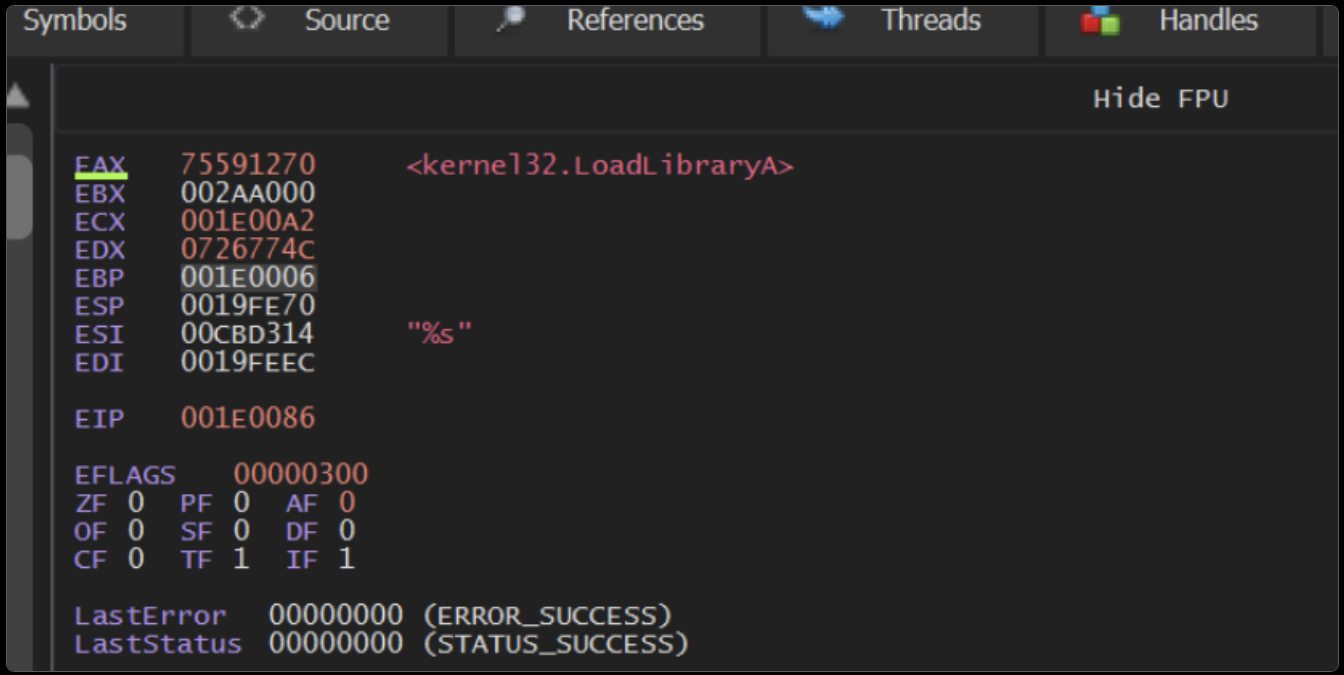Switch to the Source tab

coord(346,21)
